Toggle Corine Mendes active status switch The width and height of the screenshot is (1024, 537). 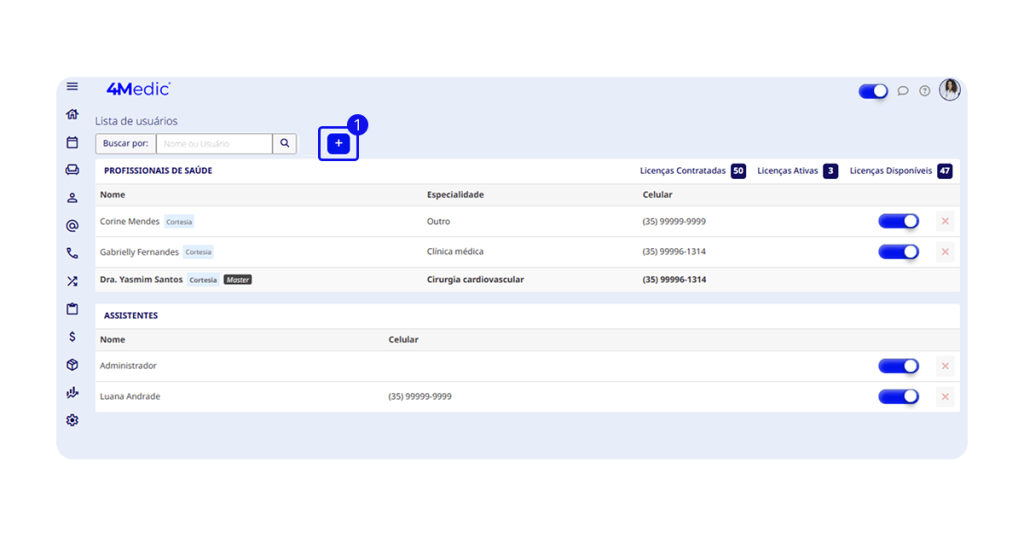tap(898, 222)
